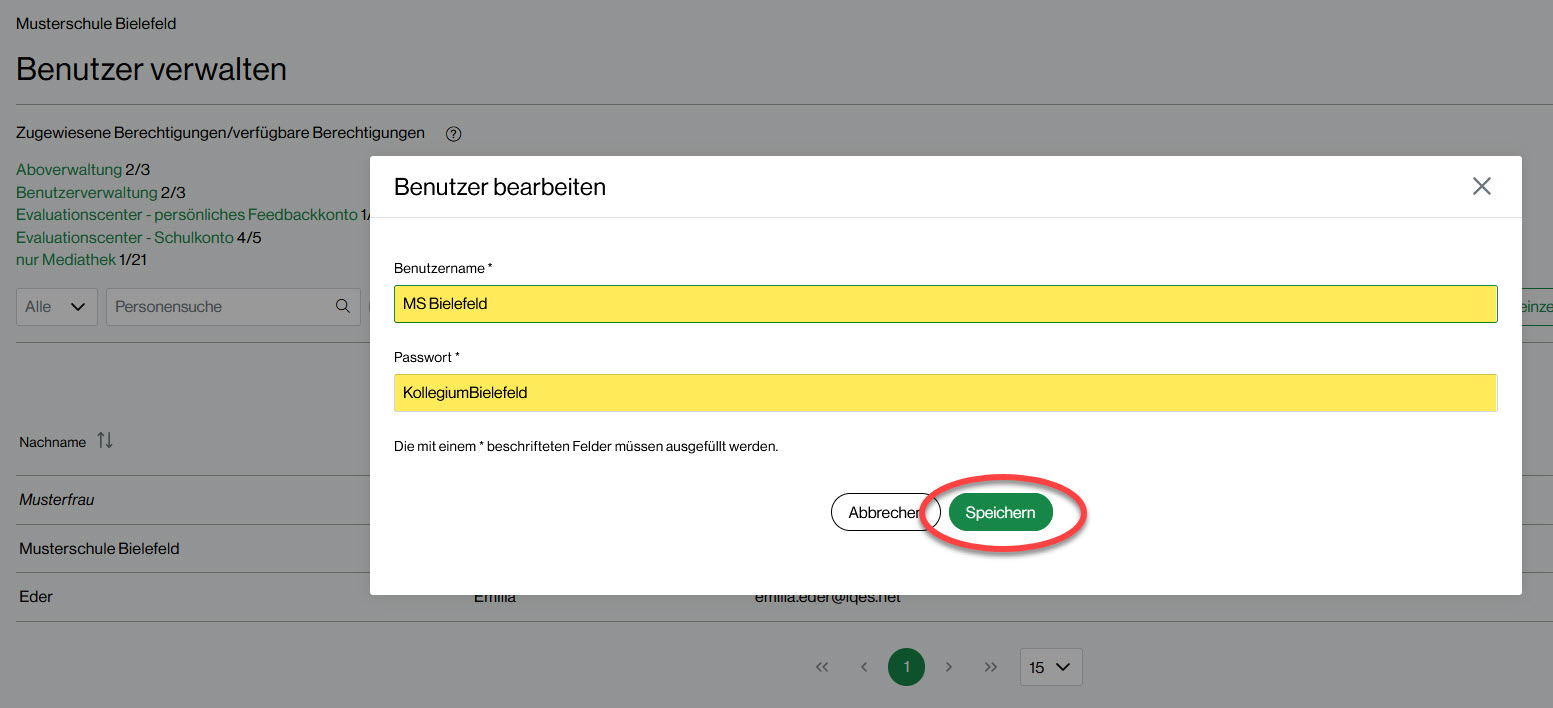Expand the rows-per-page dropdown showing 15
Screen dimensions: 1553x708
[x=1050, y=667]
